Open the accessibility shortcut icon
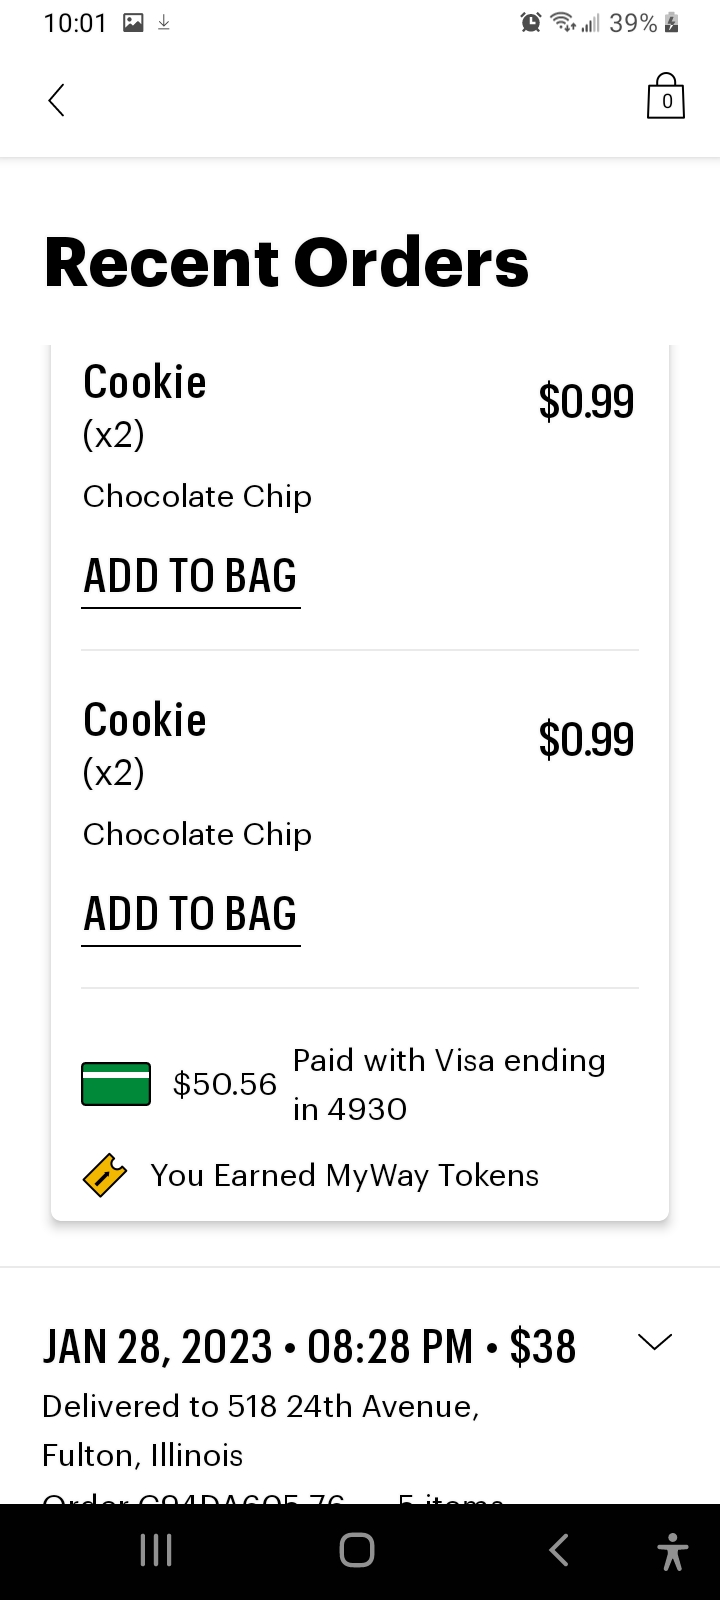This screenshot has width=720, height=1600. pyautogui.click(x=673, y=1551)
